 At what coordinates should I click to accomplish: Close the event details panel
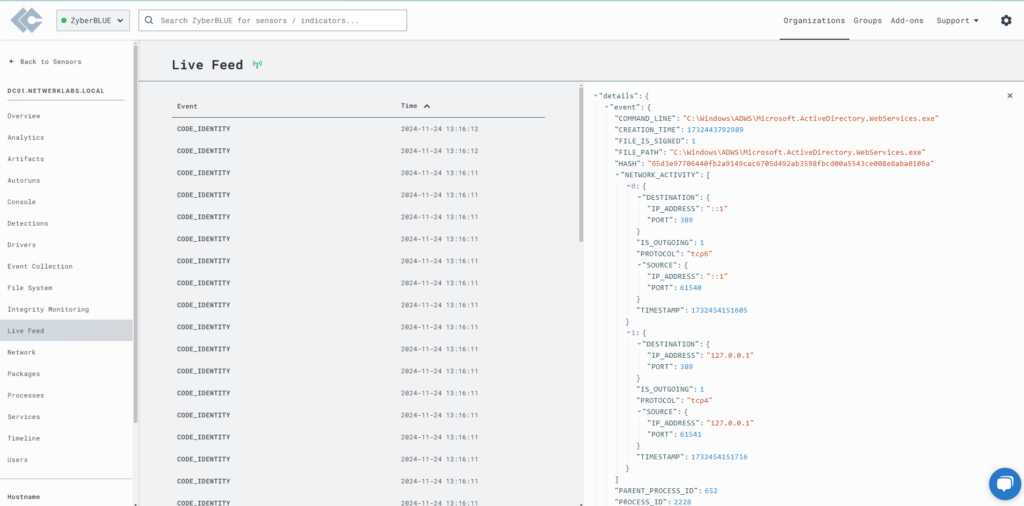pos(1010,95)
